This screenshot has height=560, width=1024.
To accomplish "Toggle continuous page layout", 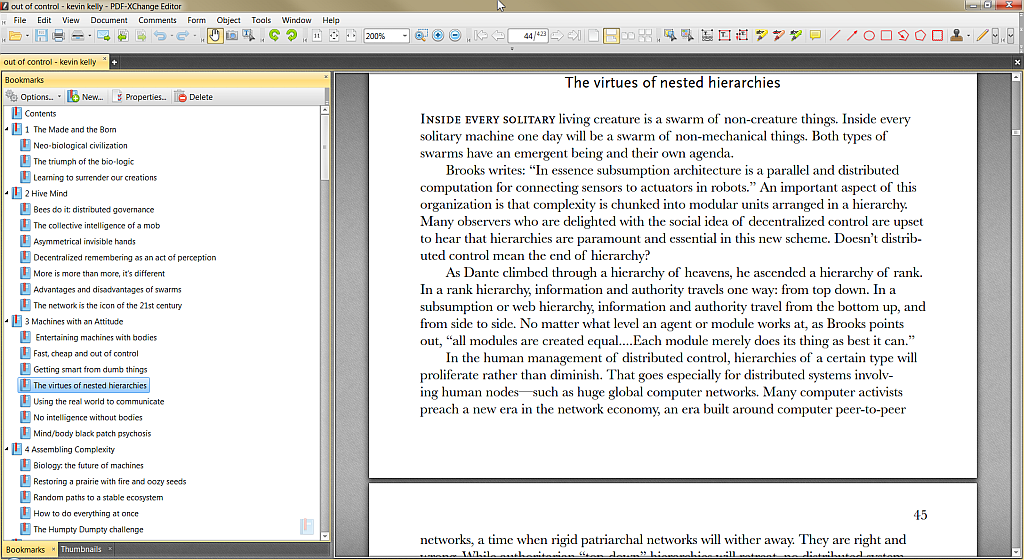I will (611, 36).
